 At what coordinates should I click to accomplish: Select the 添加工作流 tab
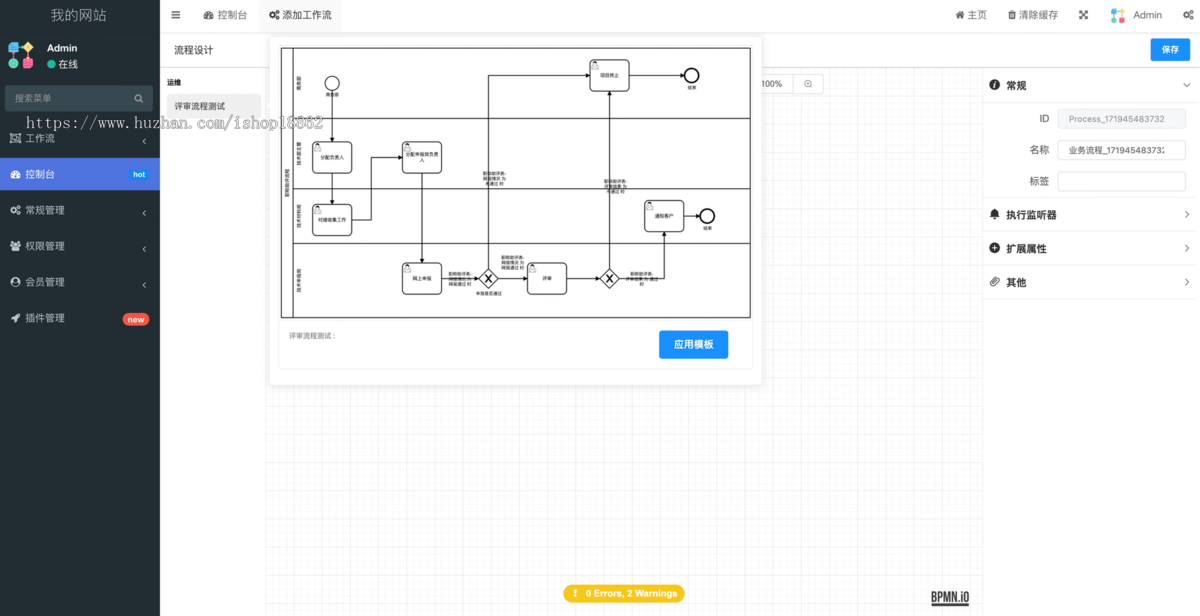point(300,15)
